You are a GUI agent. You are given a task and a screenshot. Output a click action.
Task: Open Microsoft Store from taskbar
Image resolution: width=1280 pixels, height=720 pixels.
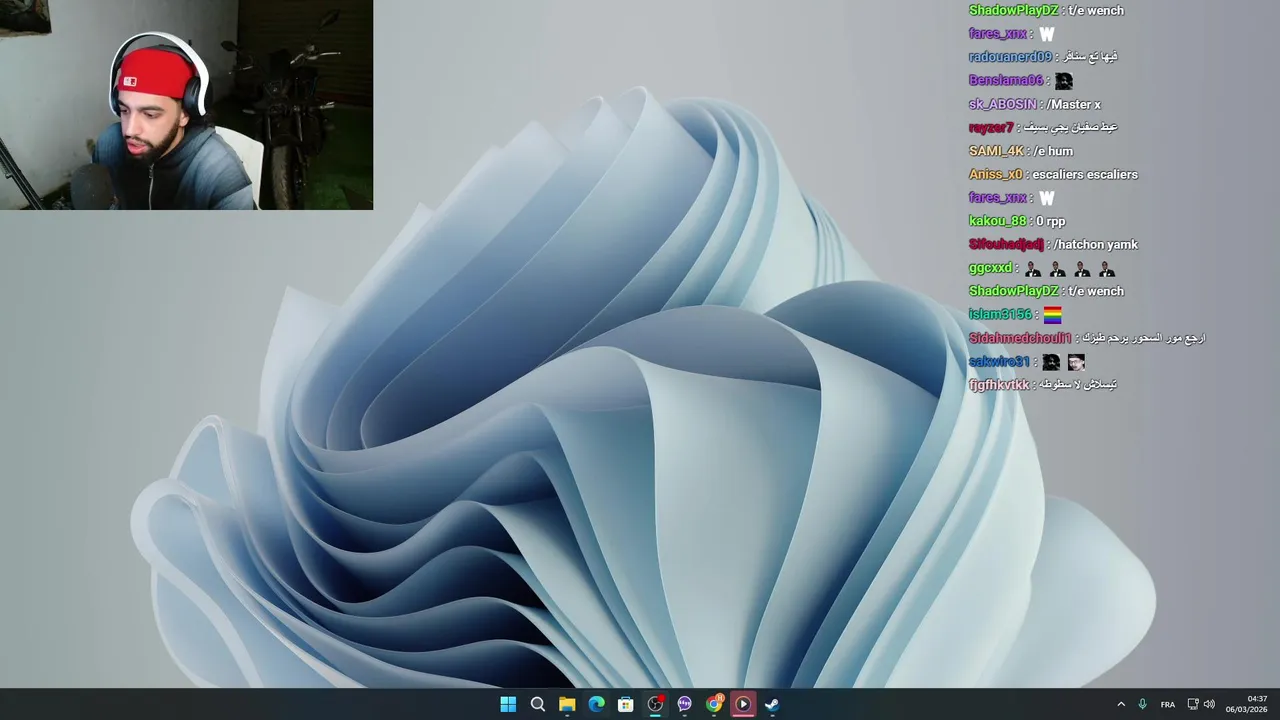tap(625, 704)
